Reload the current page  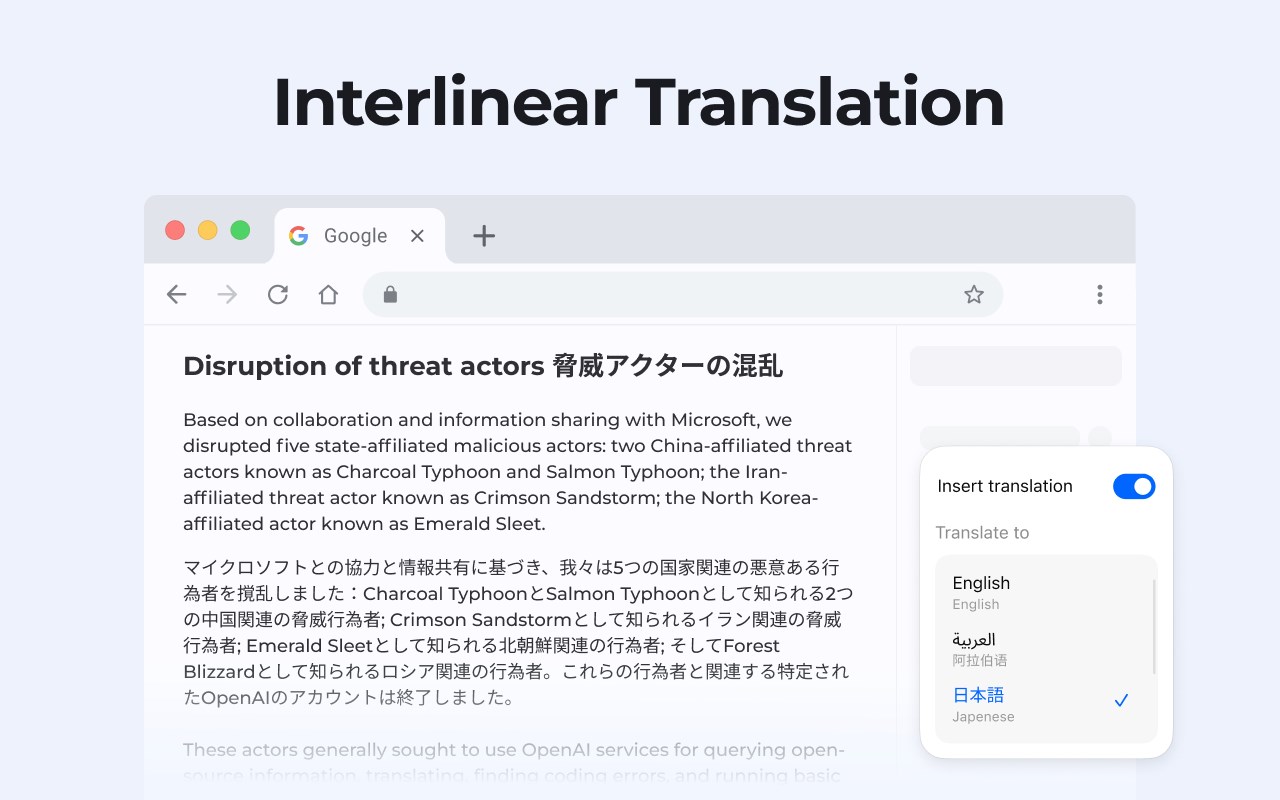(x=278, y=294)
